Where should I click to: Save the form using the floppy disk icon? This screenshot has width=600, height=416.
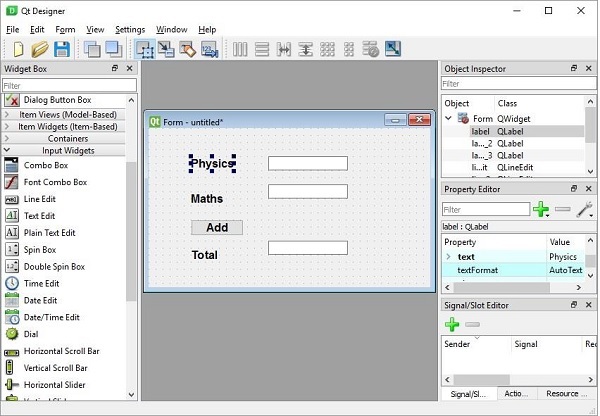(62, 49)
